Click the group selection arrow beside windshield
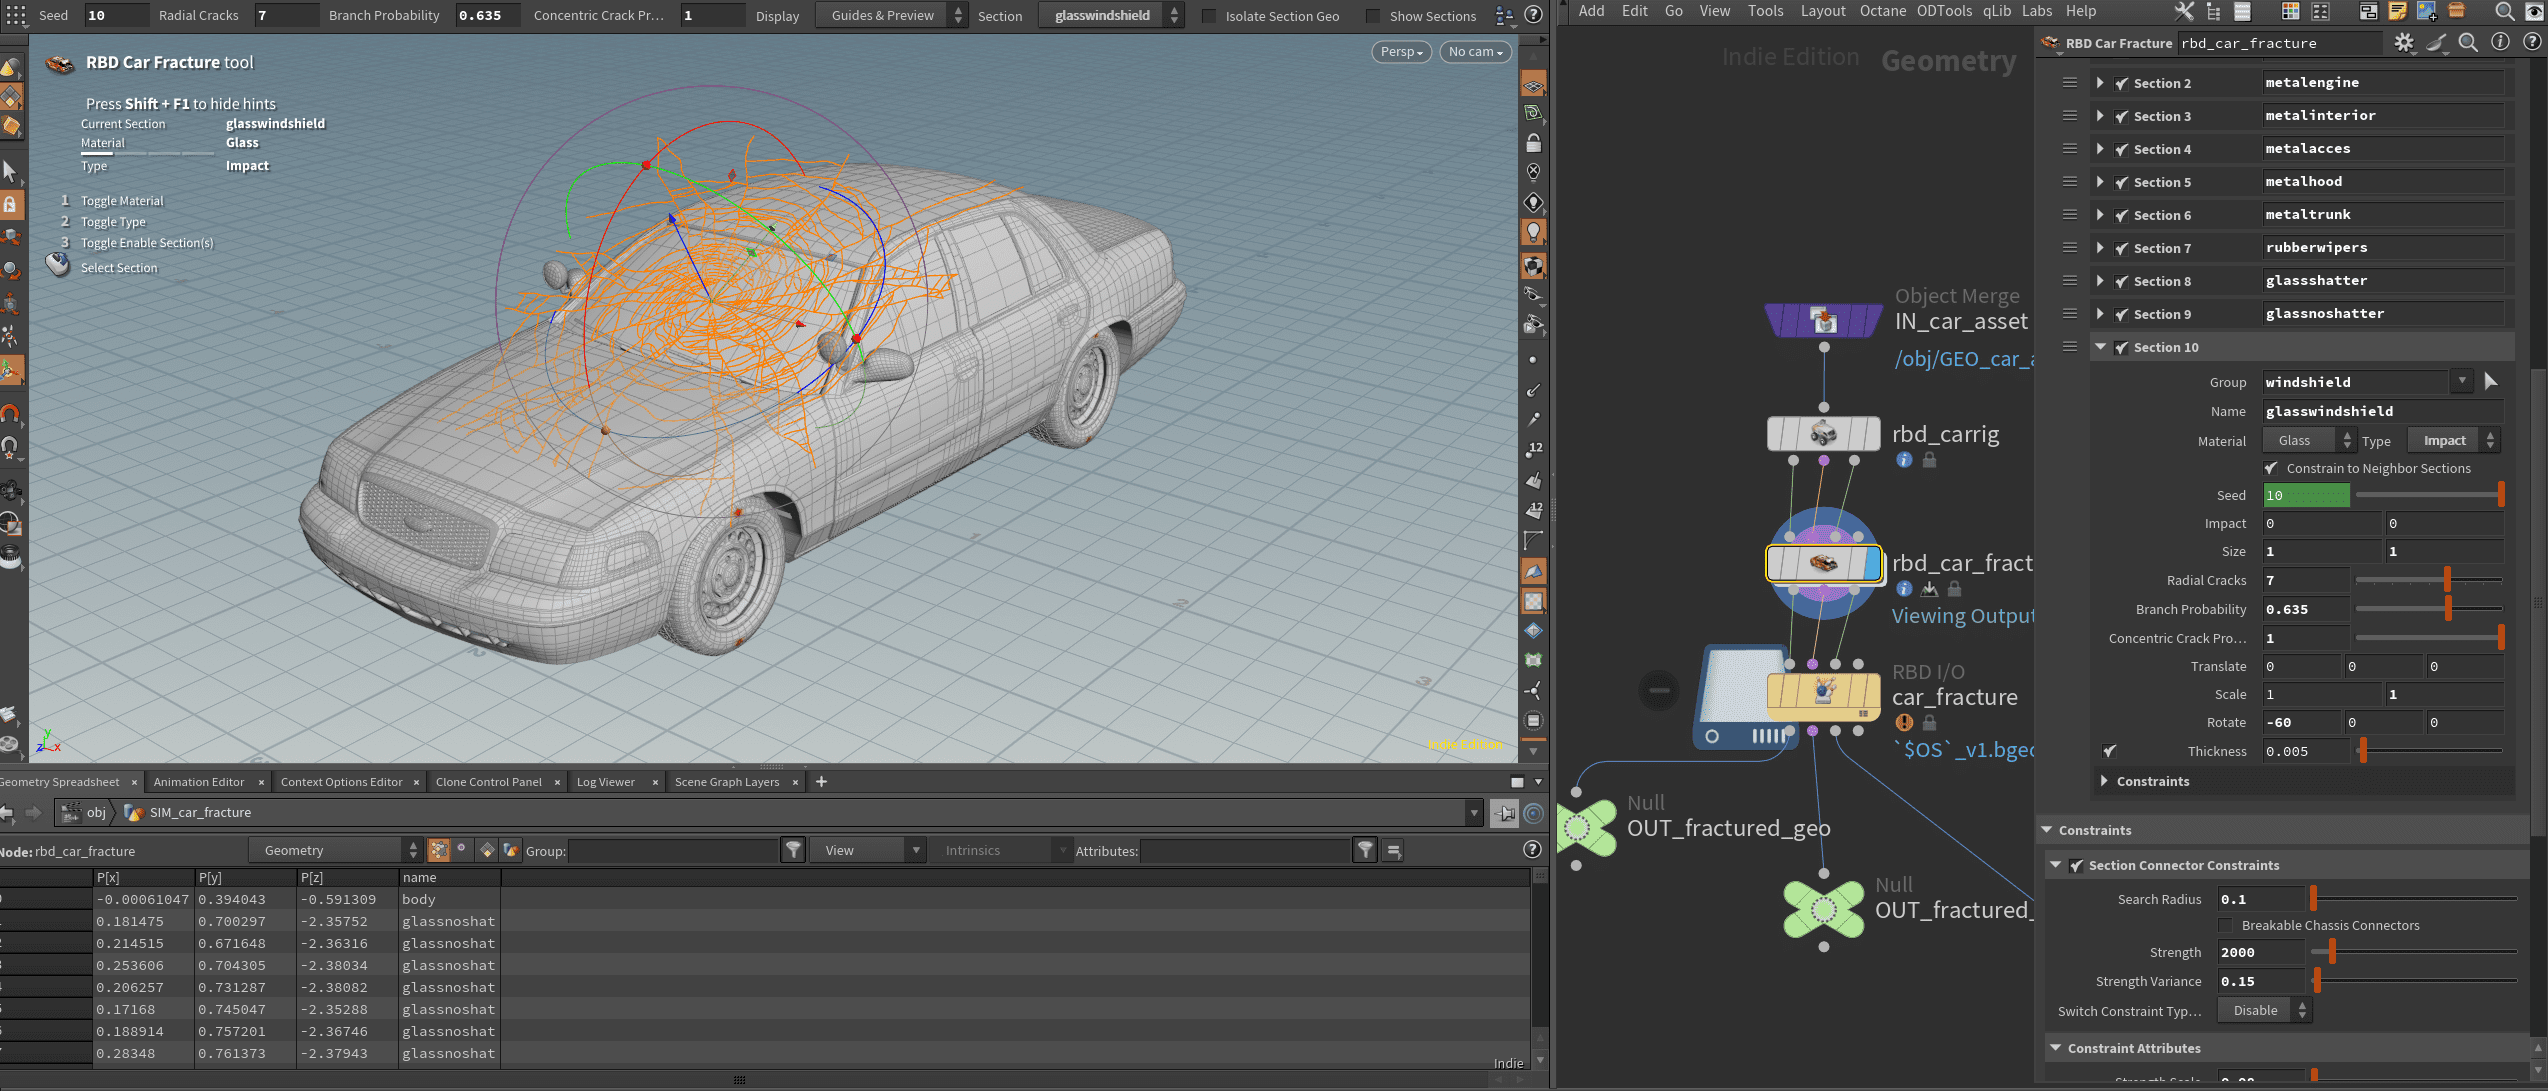This screenshot has height=1091, width=2548. pyautogui.click(x=2491, y=381)
